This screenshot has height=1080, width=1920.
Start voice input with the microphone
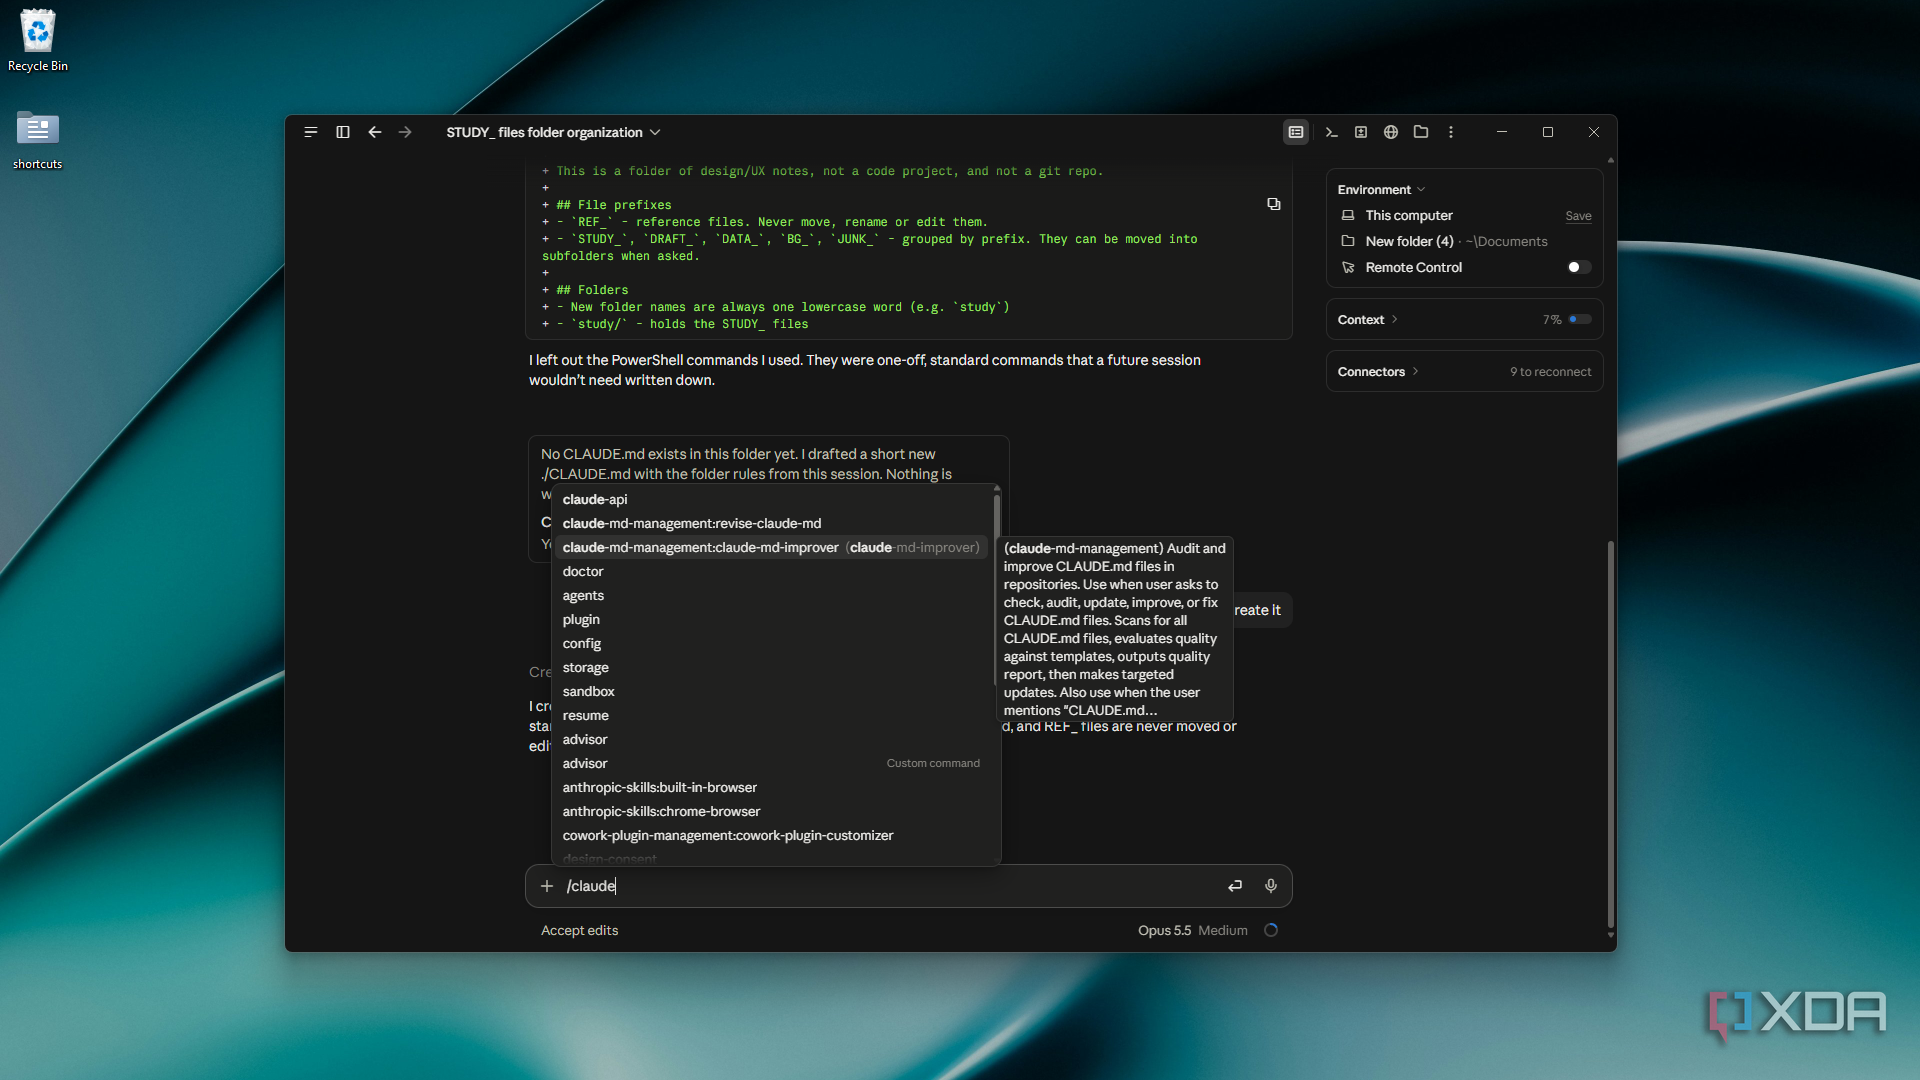pos(1271,886)
